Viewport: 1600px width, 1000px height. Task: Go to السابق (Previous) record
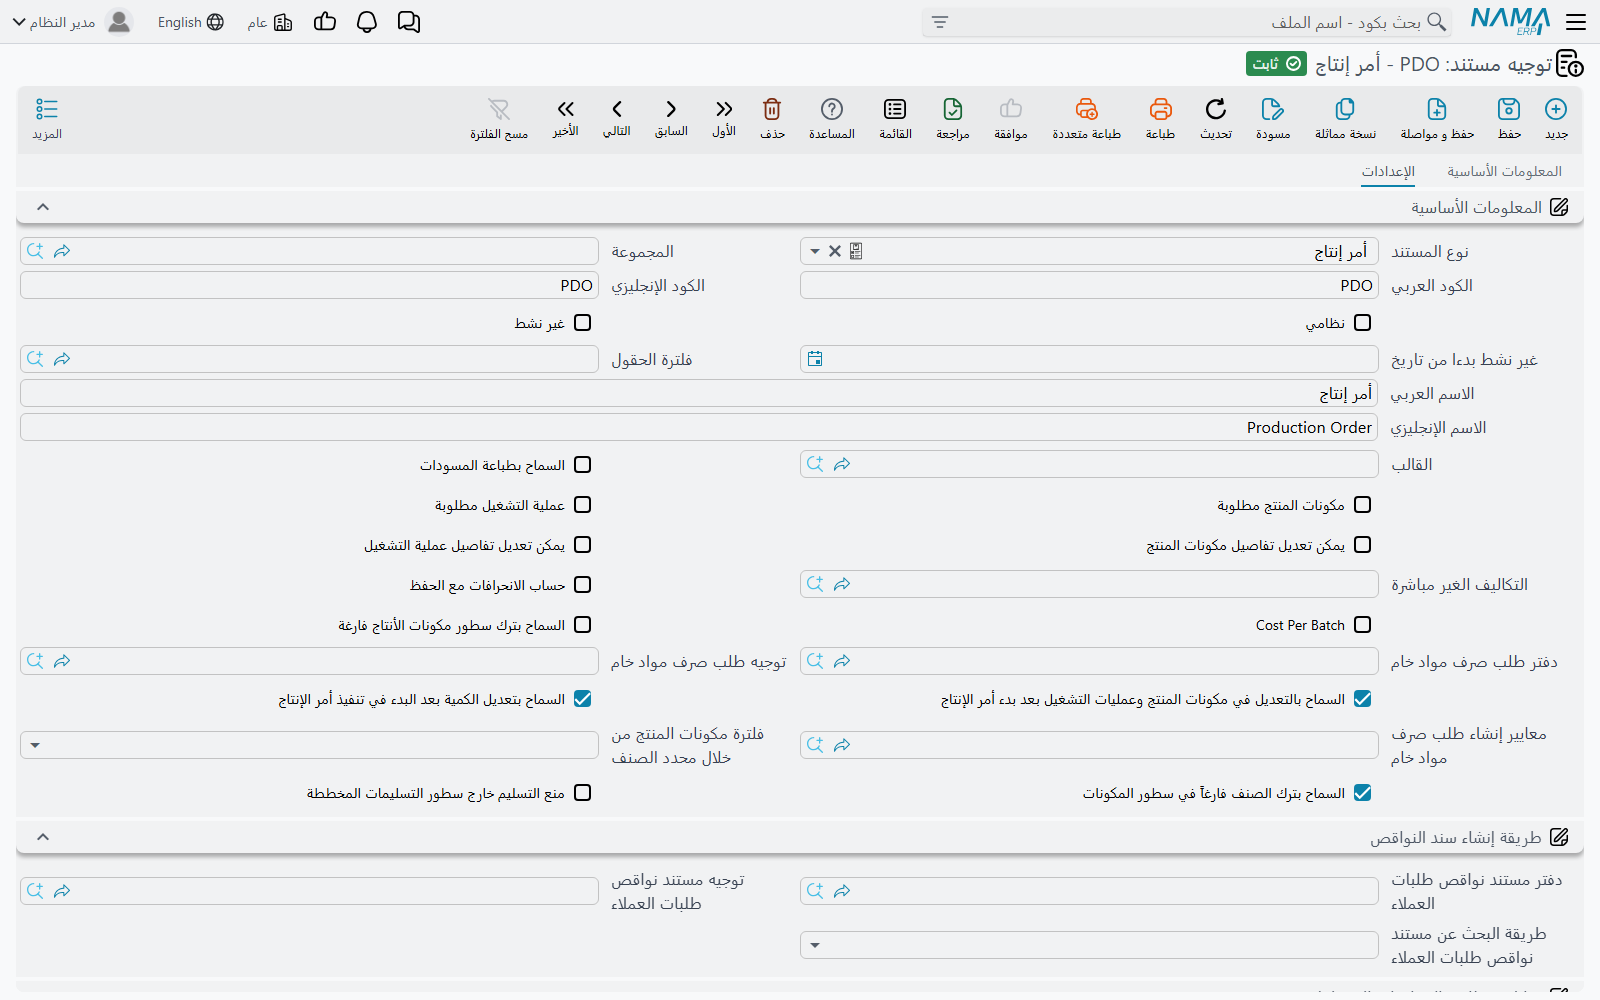(x=671, y=109)
